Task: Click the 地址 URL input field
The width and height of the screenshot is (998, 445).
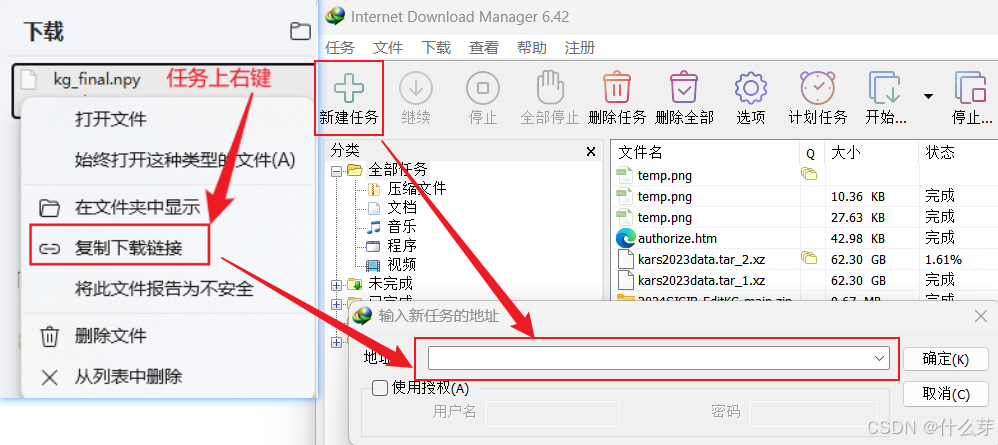Action: [x=658, y=358]
